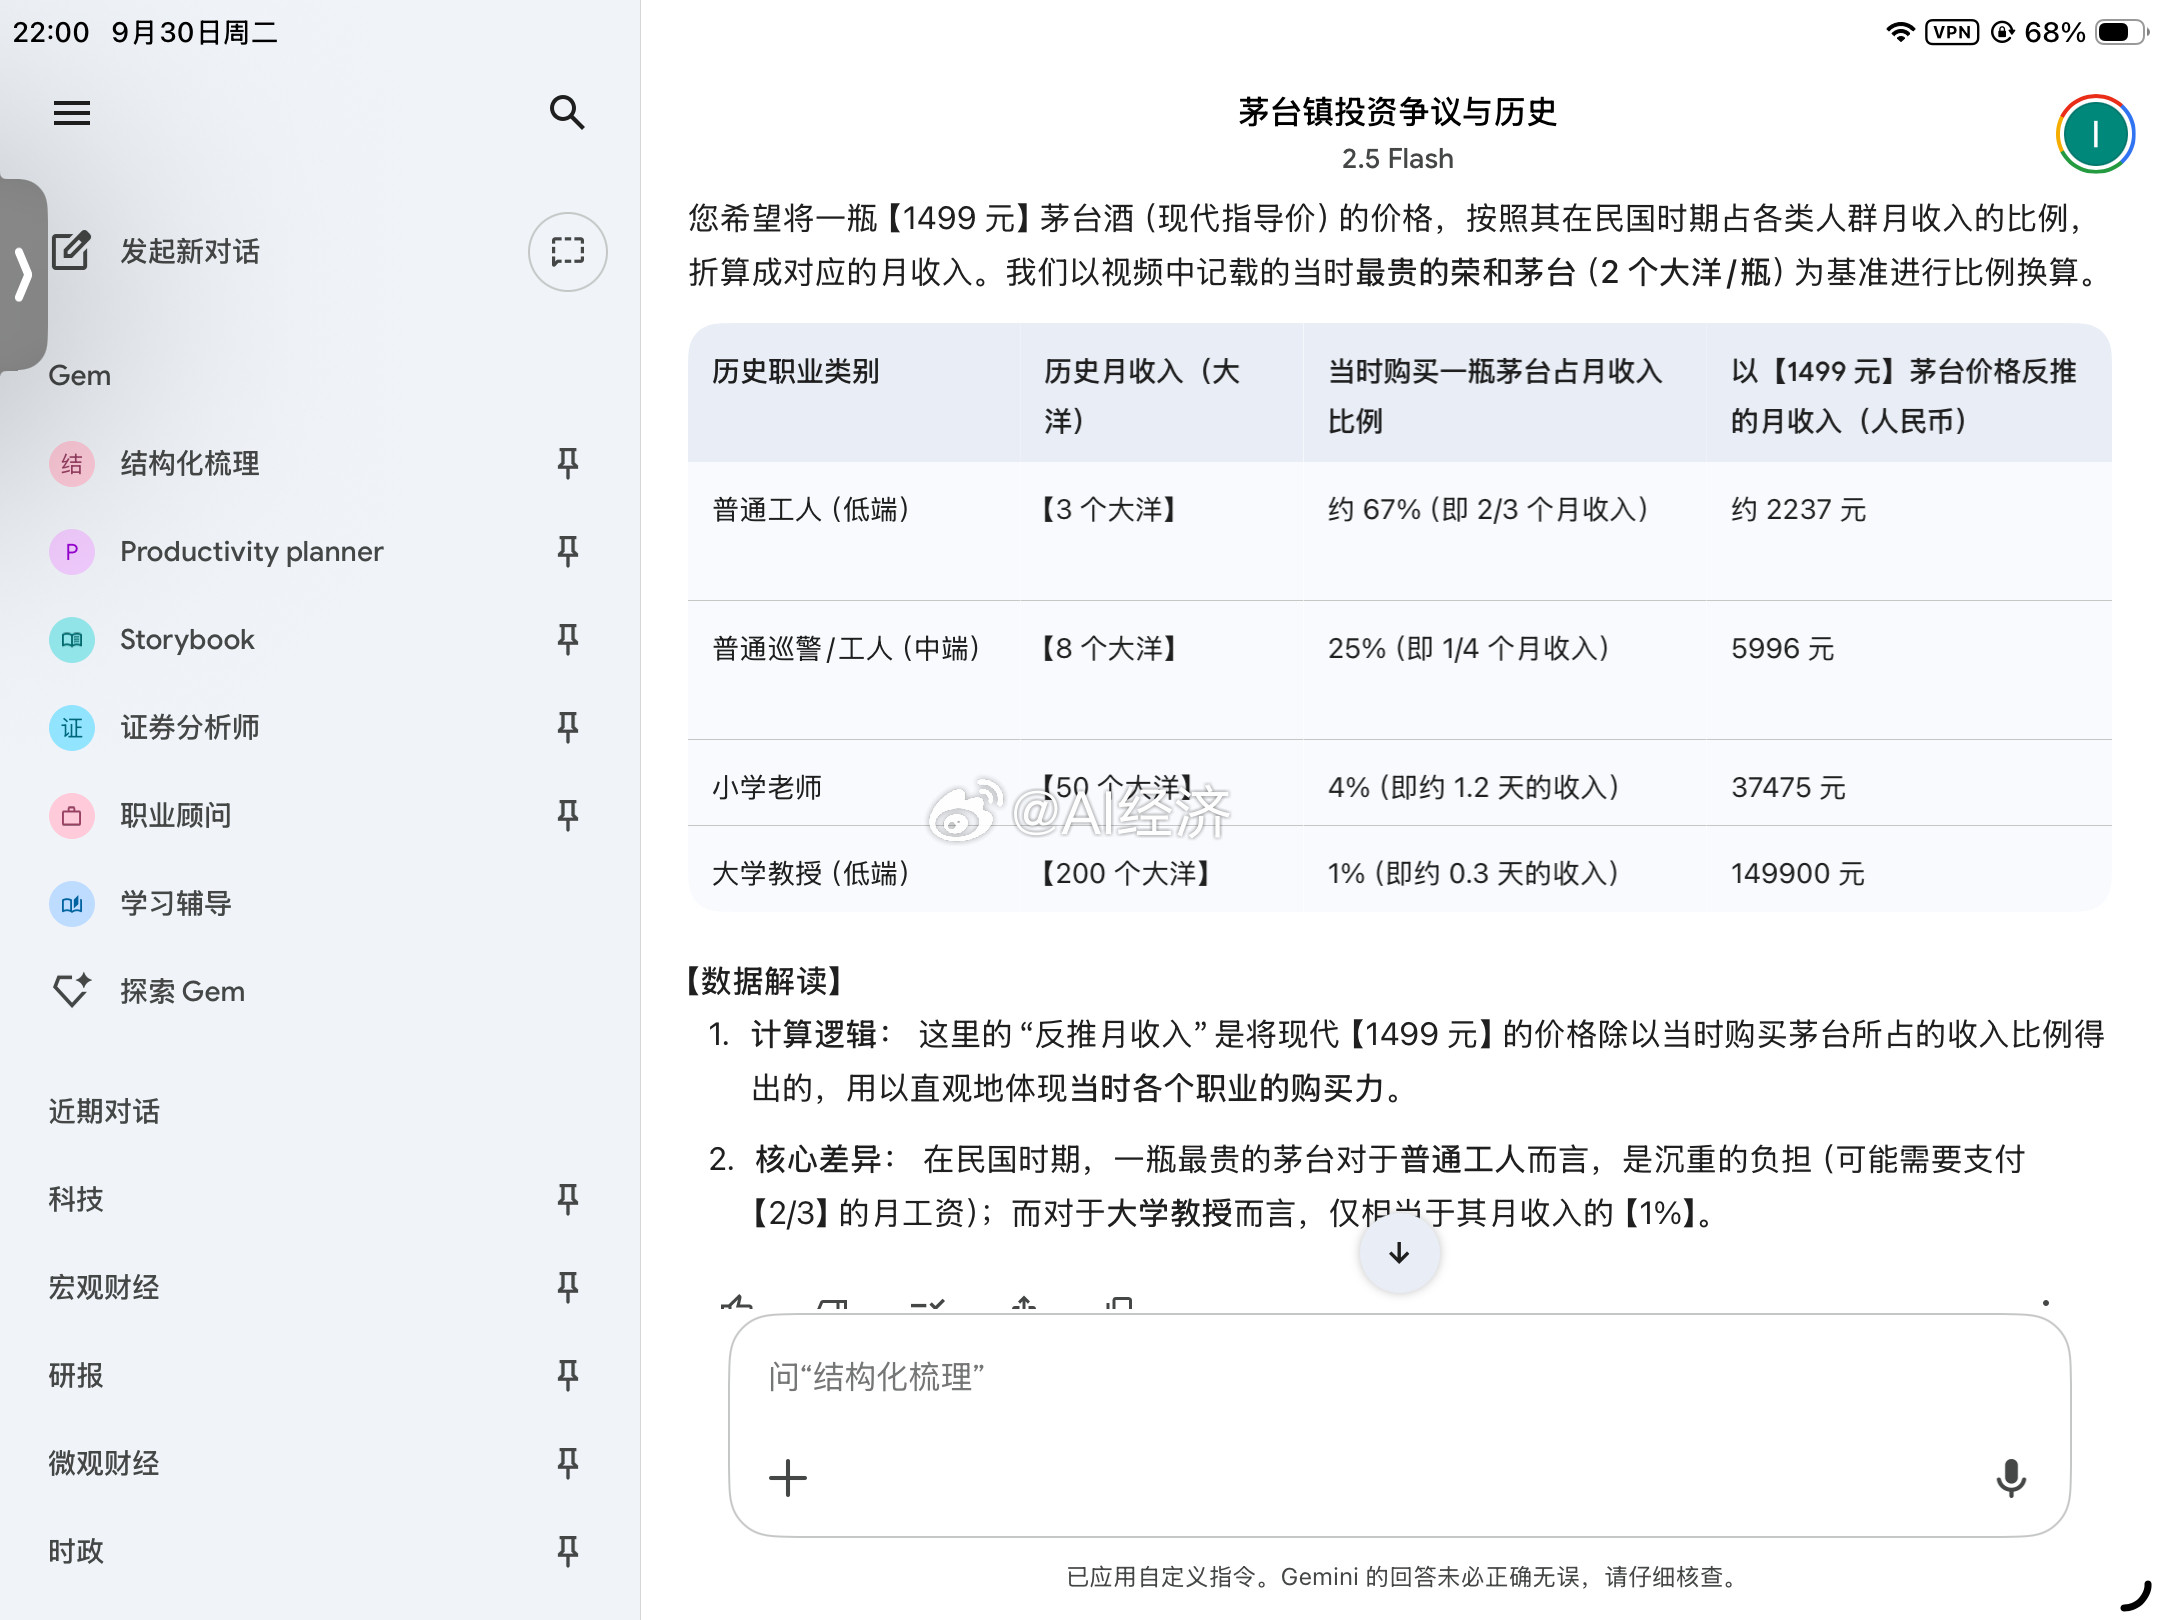The height and width of the screenshot is (1620, 2160).
Task: Open temporary chat dashed-square icon
Action: (x=567, y=251)
